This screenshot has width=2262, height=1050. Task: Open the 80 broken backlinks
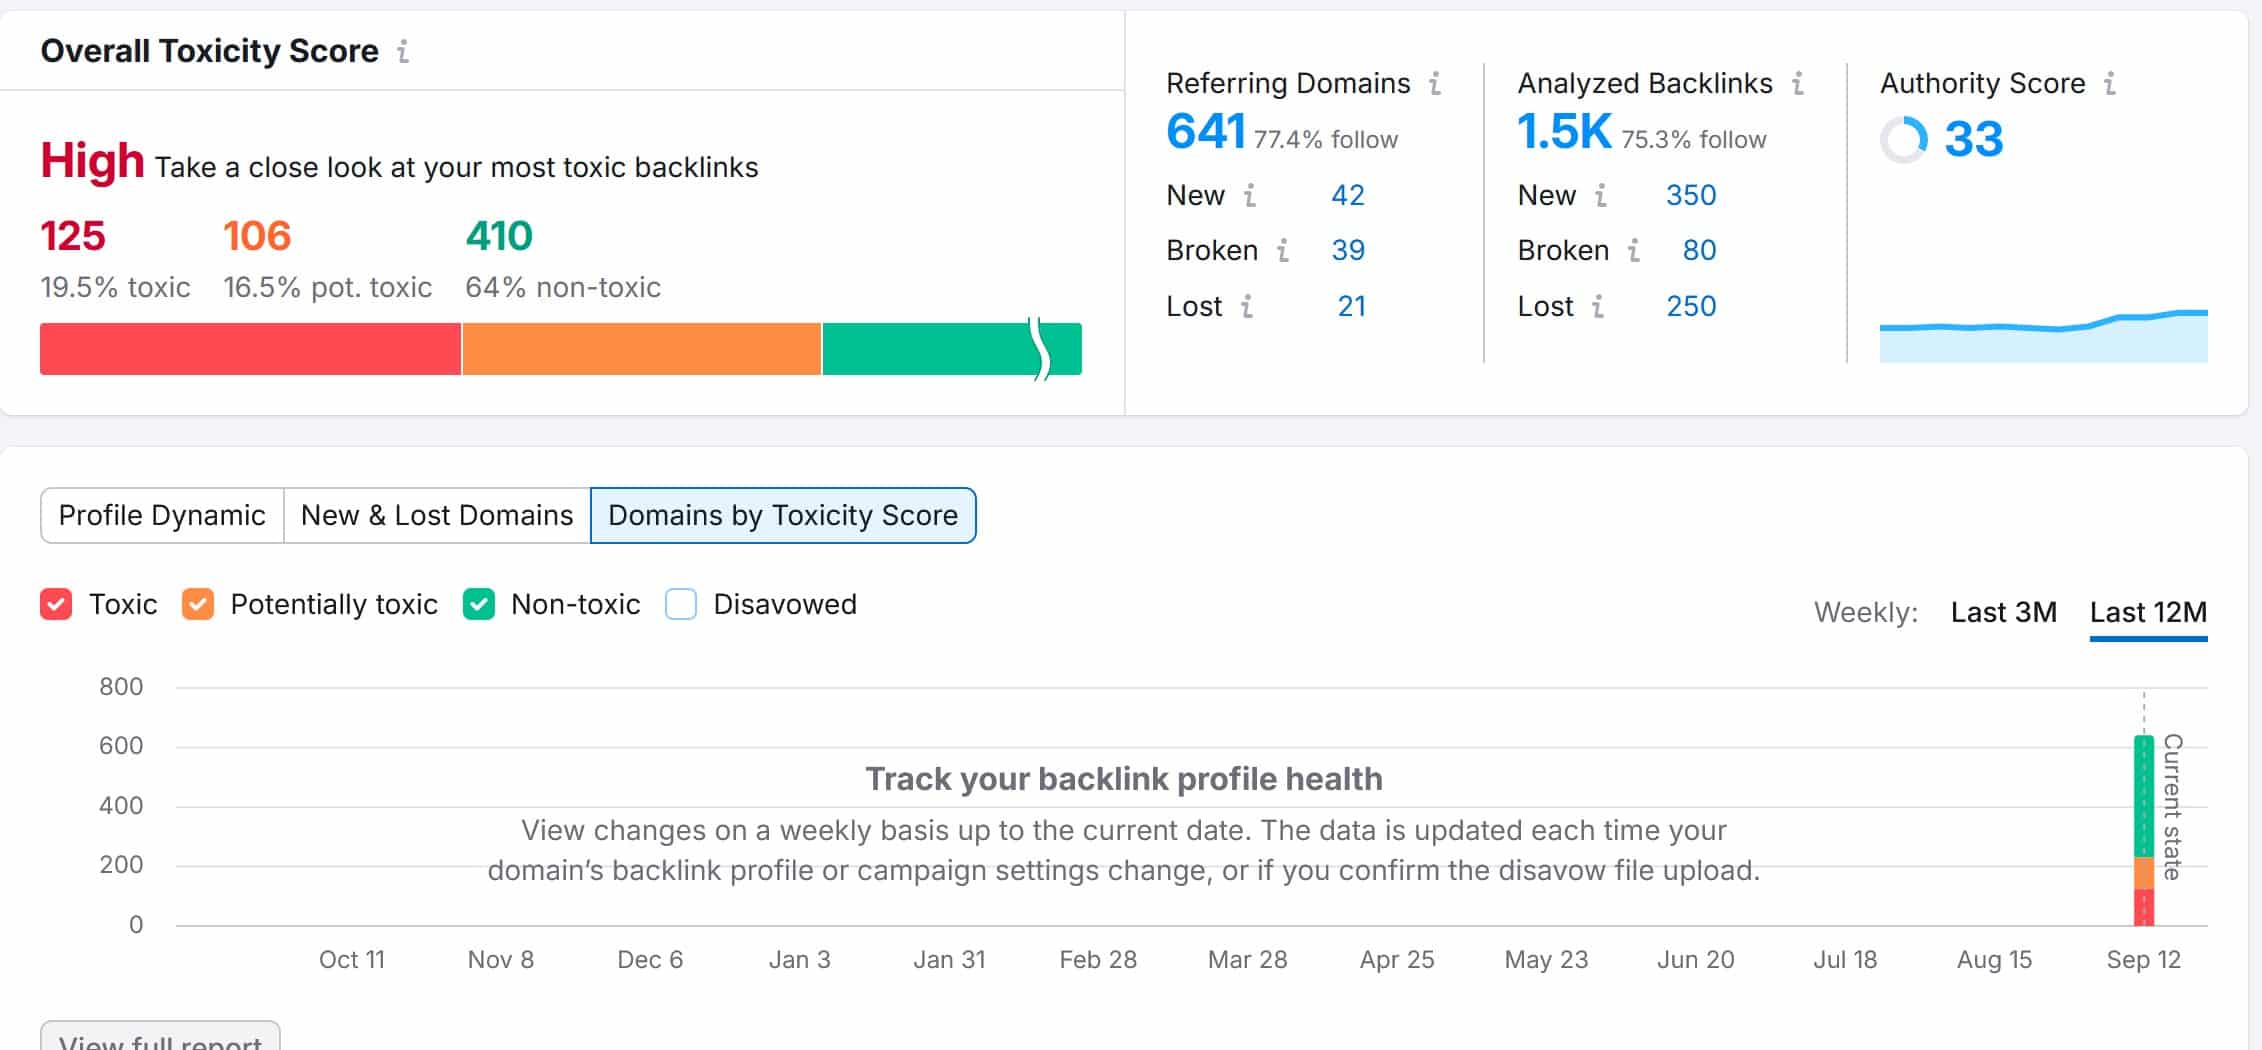click(x=1699, y=250)
